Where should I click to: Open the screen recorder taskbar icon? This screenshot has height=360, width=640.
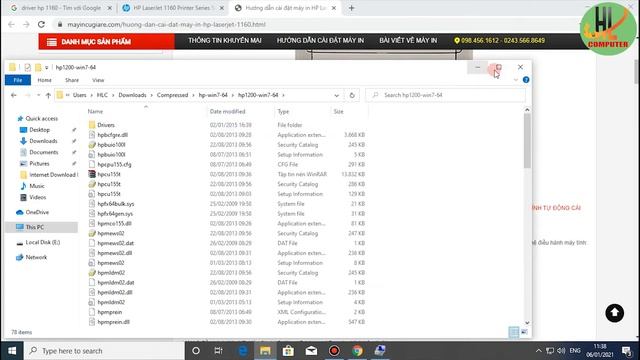[x=334, y=351]
